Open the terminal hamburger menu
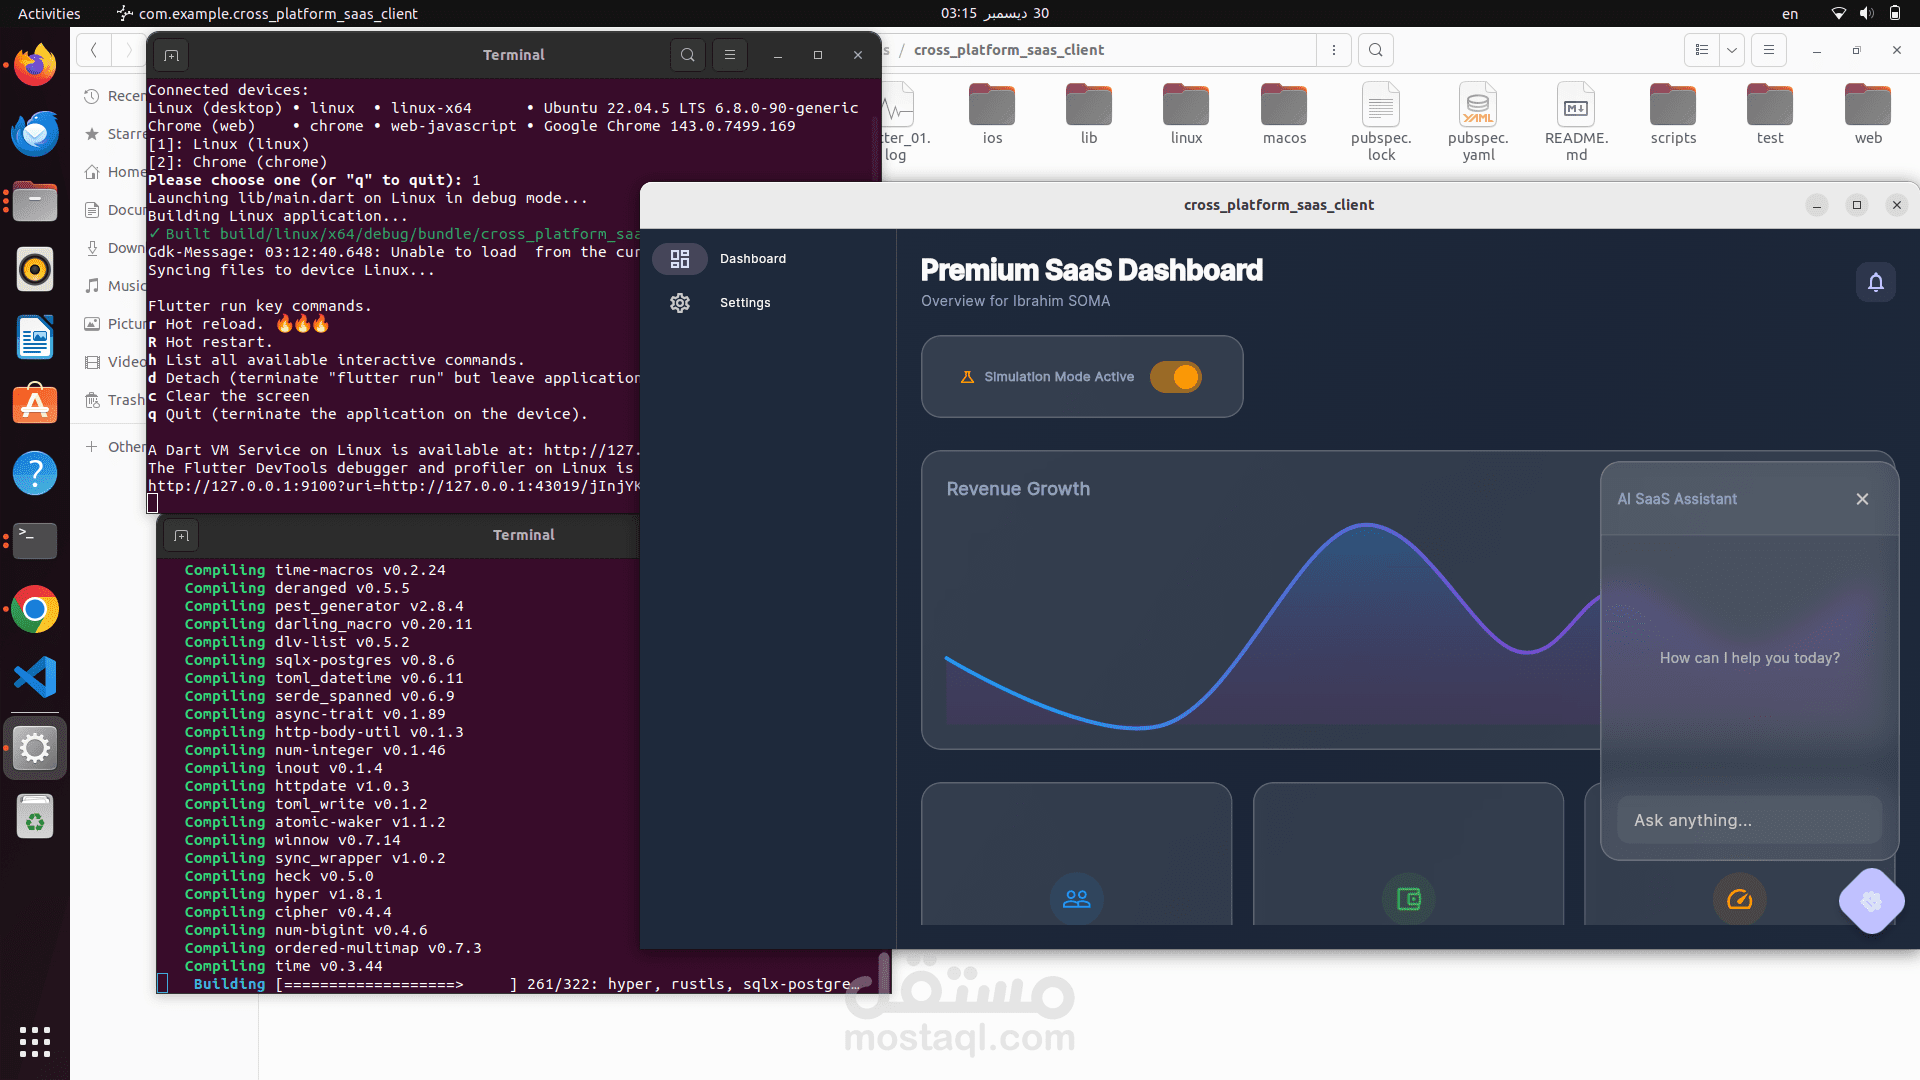This screenshot has width=1920, height=1080. tap(730, 55)
